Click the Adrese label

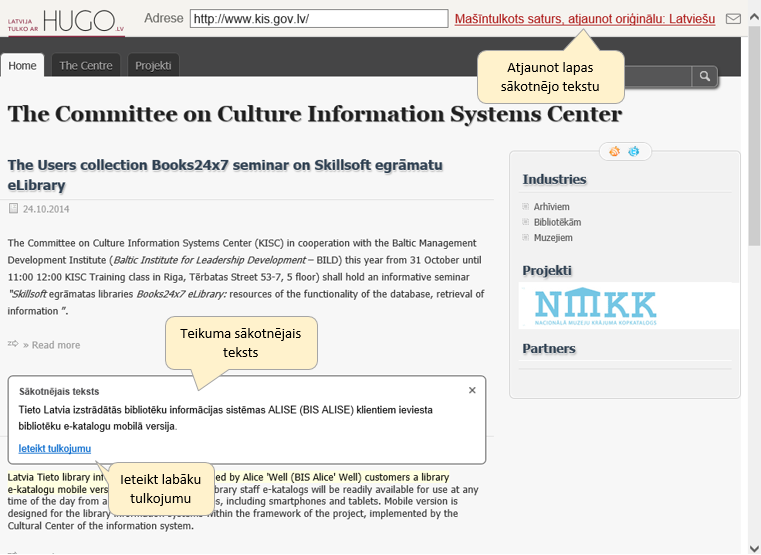point(164,18)
